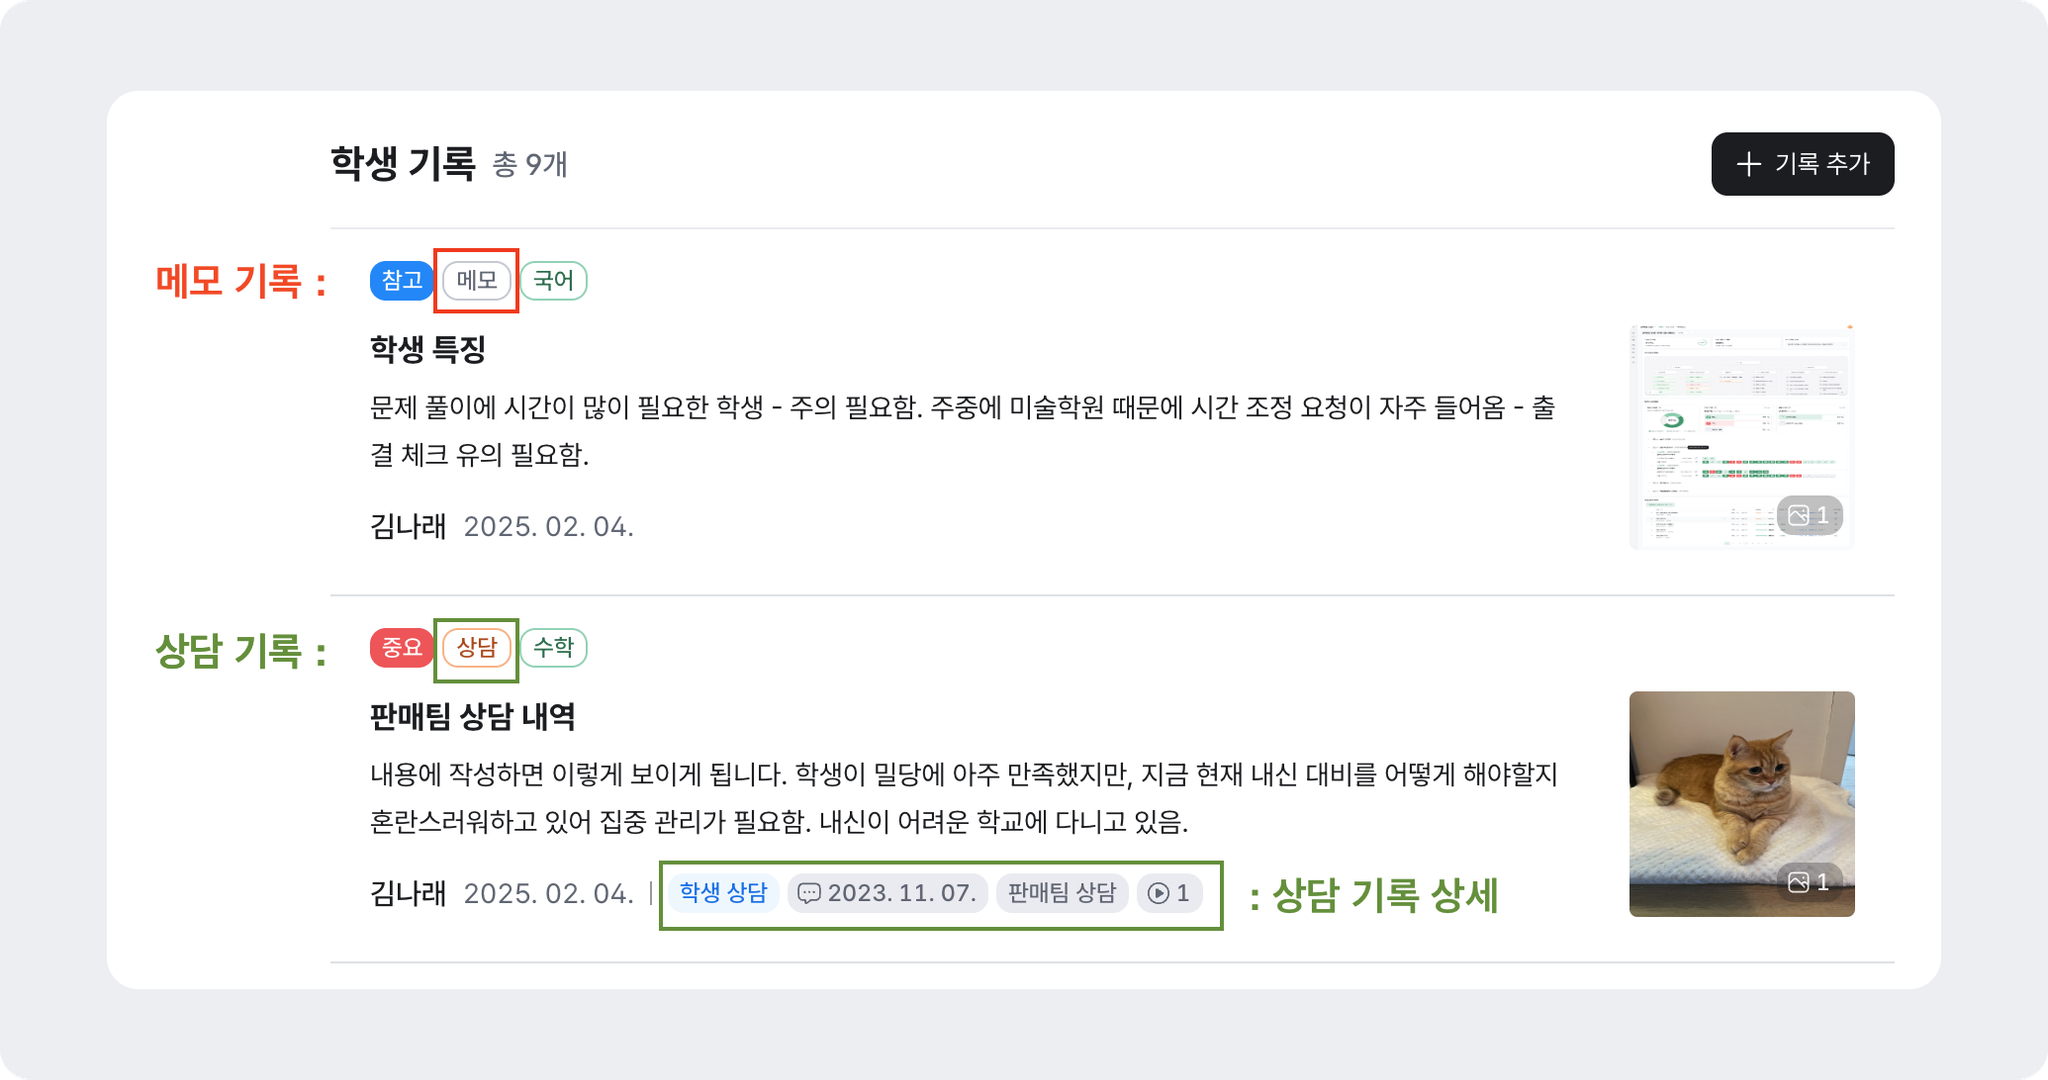2048x1080 pixels.
Task: Click image count icon on cat photo
Action: coord(1798,882)
